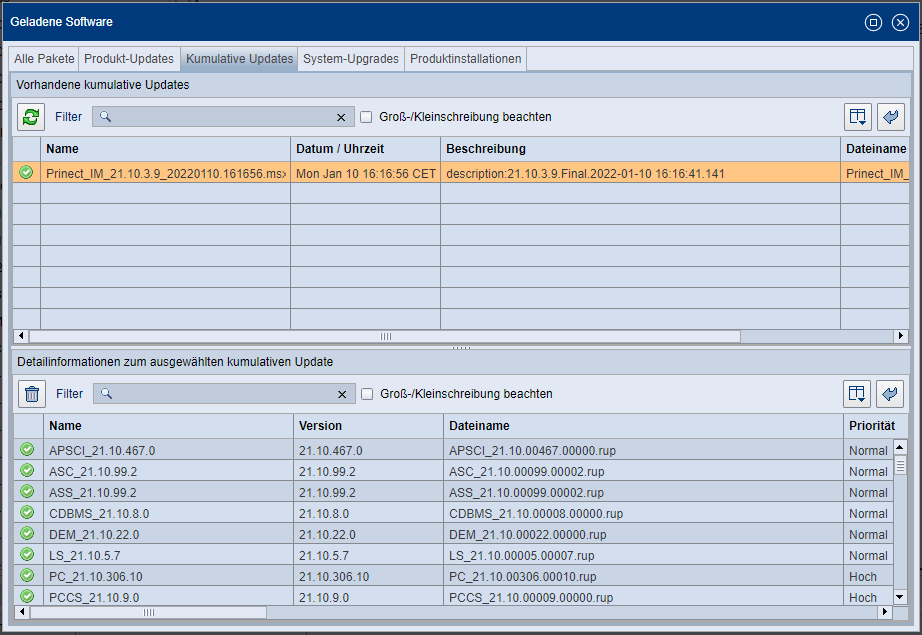Viewport: 922px width, 635px height.
Task: Switch to Alle Pakete tab
Action: click(44, 59)
